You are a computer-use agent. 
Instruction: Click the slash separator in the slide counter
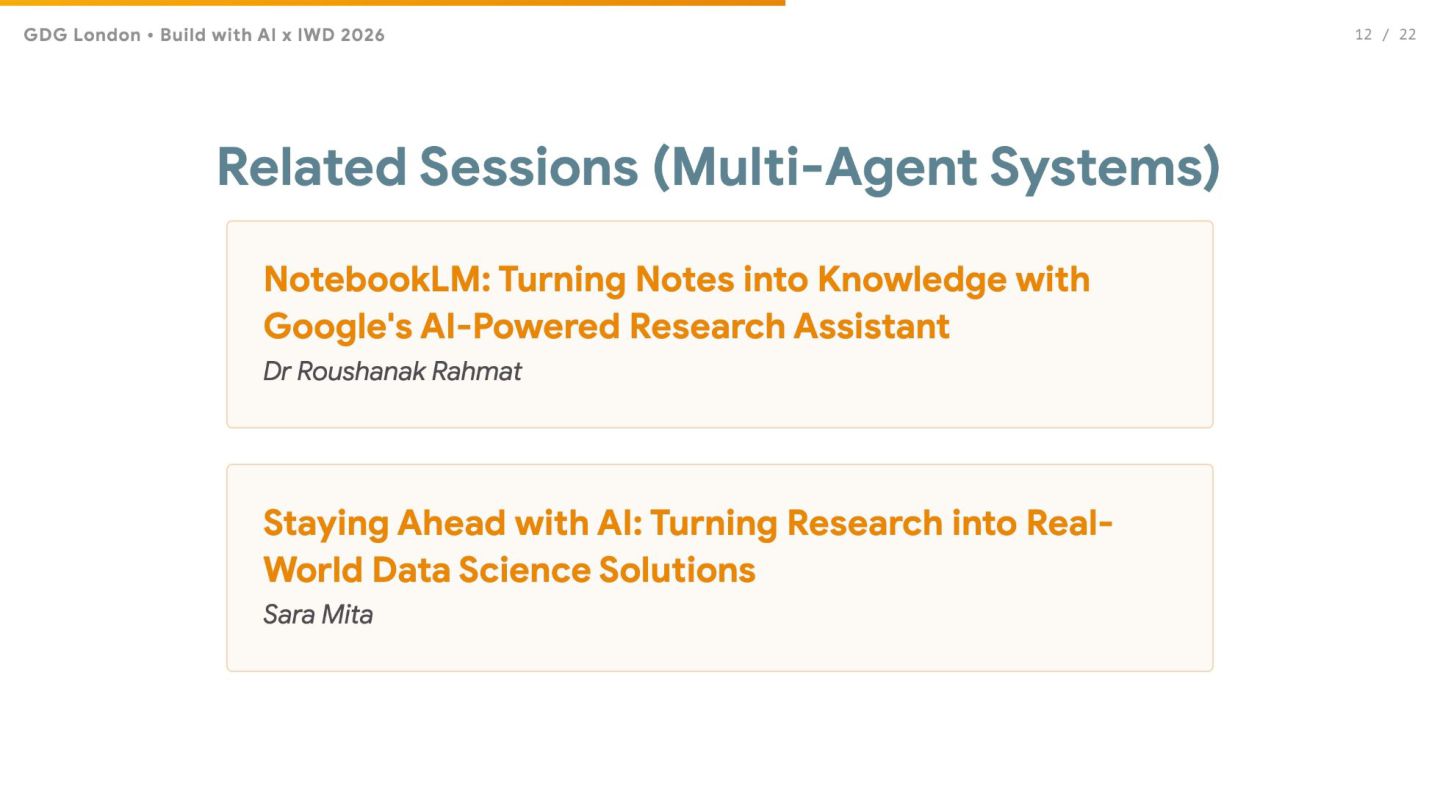coord(1386,35)
